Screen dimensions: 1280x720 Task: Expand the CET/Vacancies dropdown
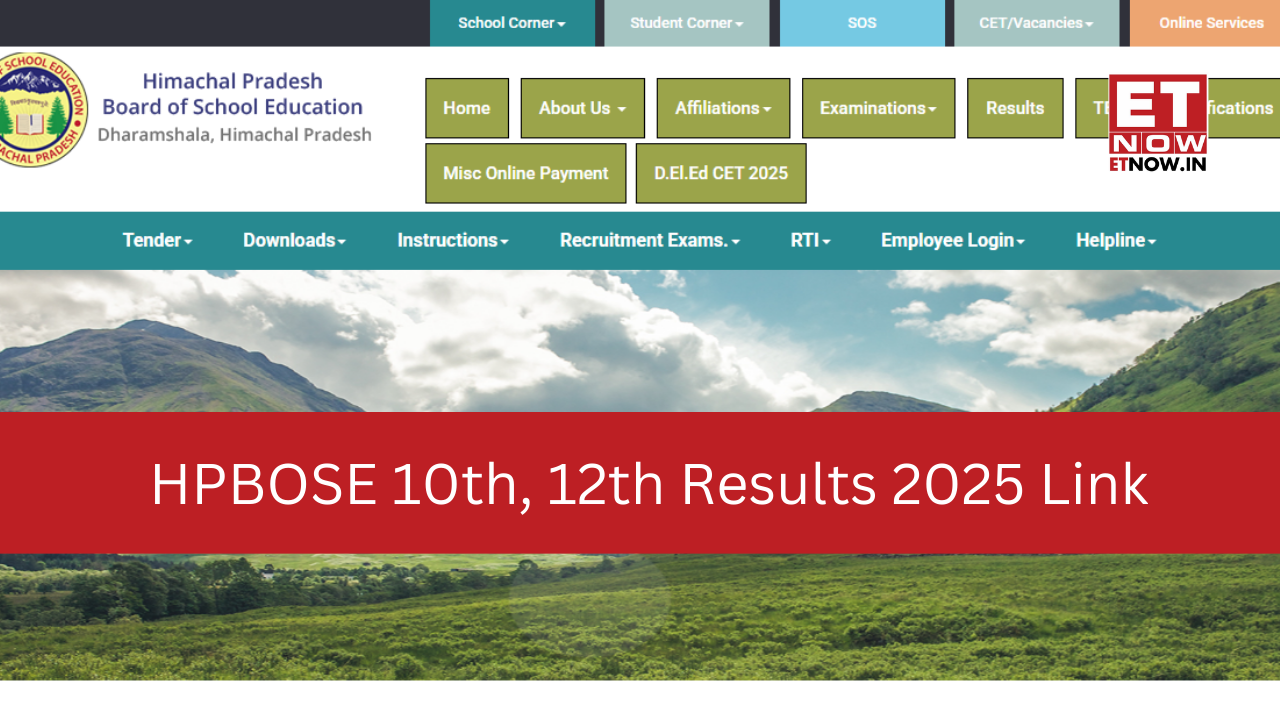1036,23
